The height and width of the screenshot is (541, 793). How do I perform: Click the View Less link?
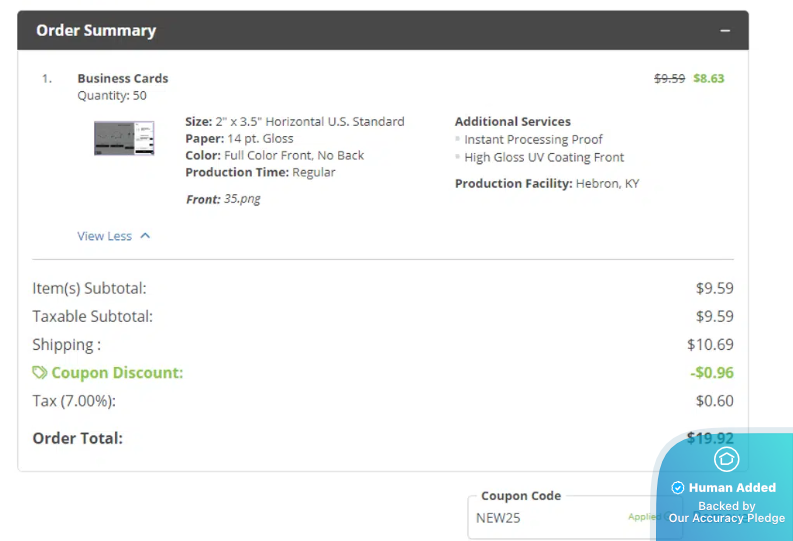pos(104,236)
